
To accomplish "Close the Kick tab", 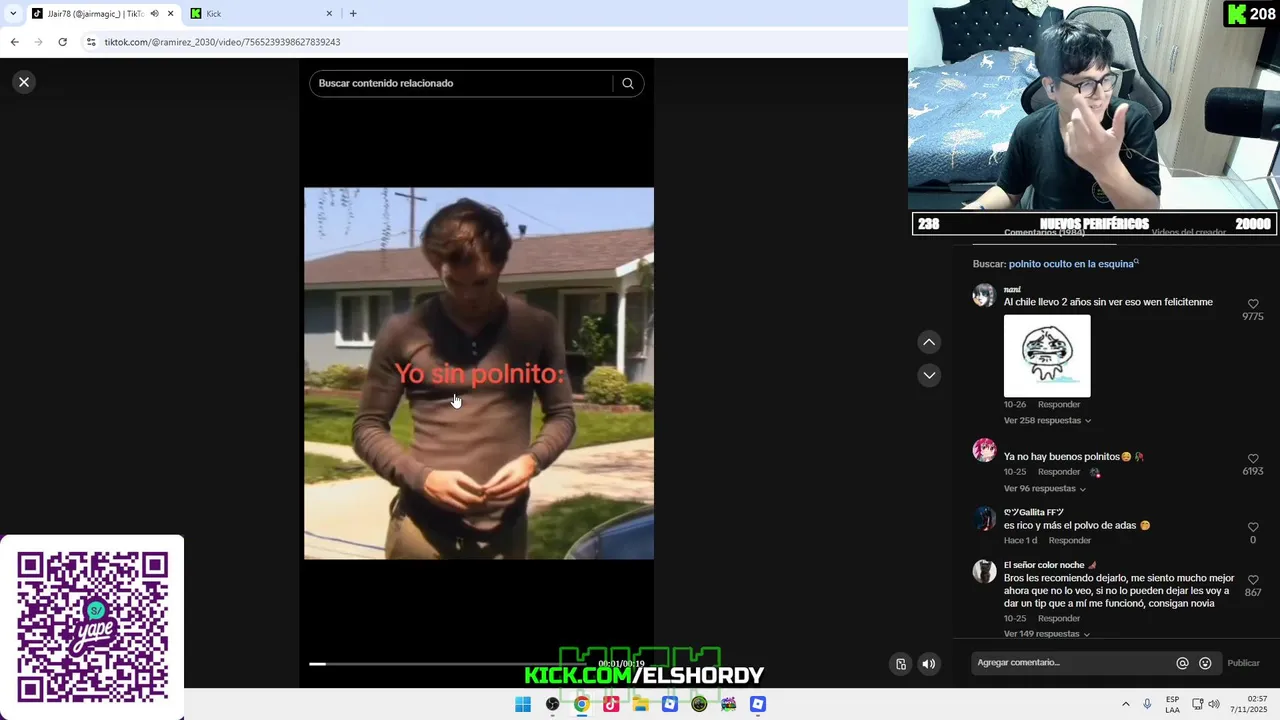I will (329, 13).
